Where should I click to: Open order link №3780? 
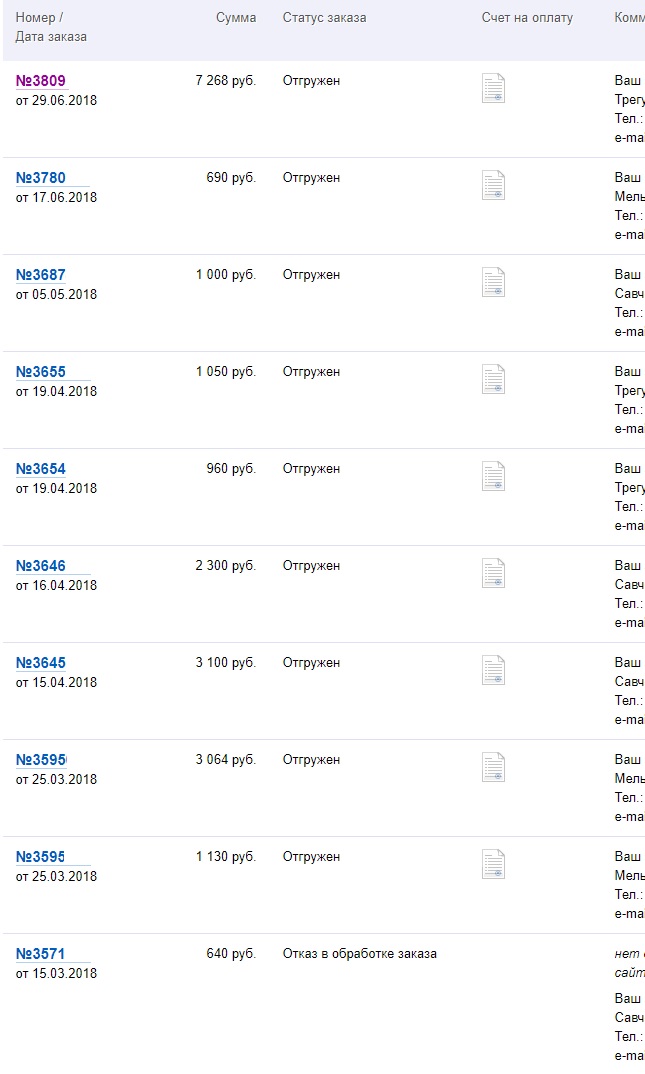40,178
